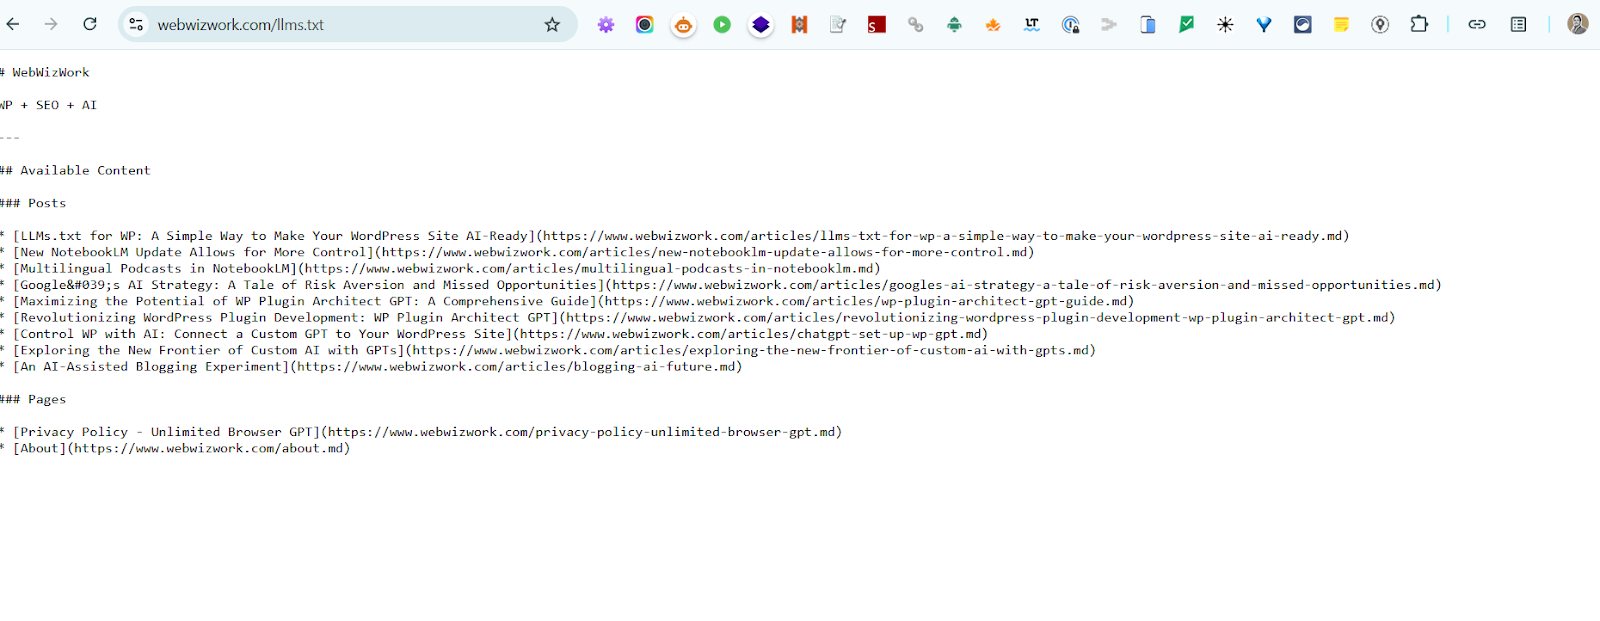Go forward to the next page
1600x621 pixels.
click(51, 24)
